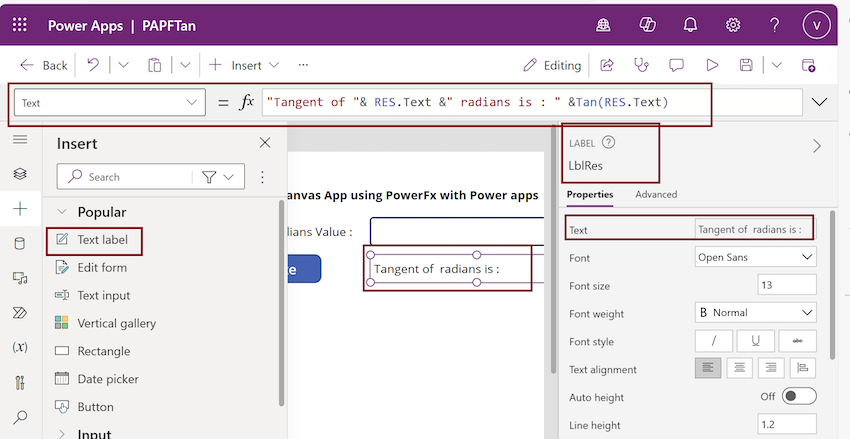Click the paste clipboard icon
Image resolution: width=850 pixels, height=439 pixels.
[154, 65]
